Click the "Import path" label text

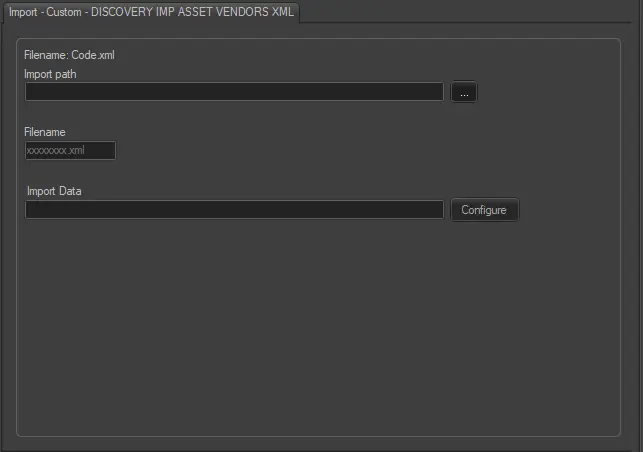tap(50, 73)
